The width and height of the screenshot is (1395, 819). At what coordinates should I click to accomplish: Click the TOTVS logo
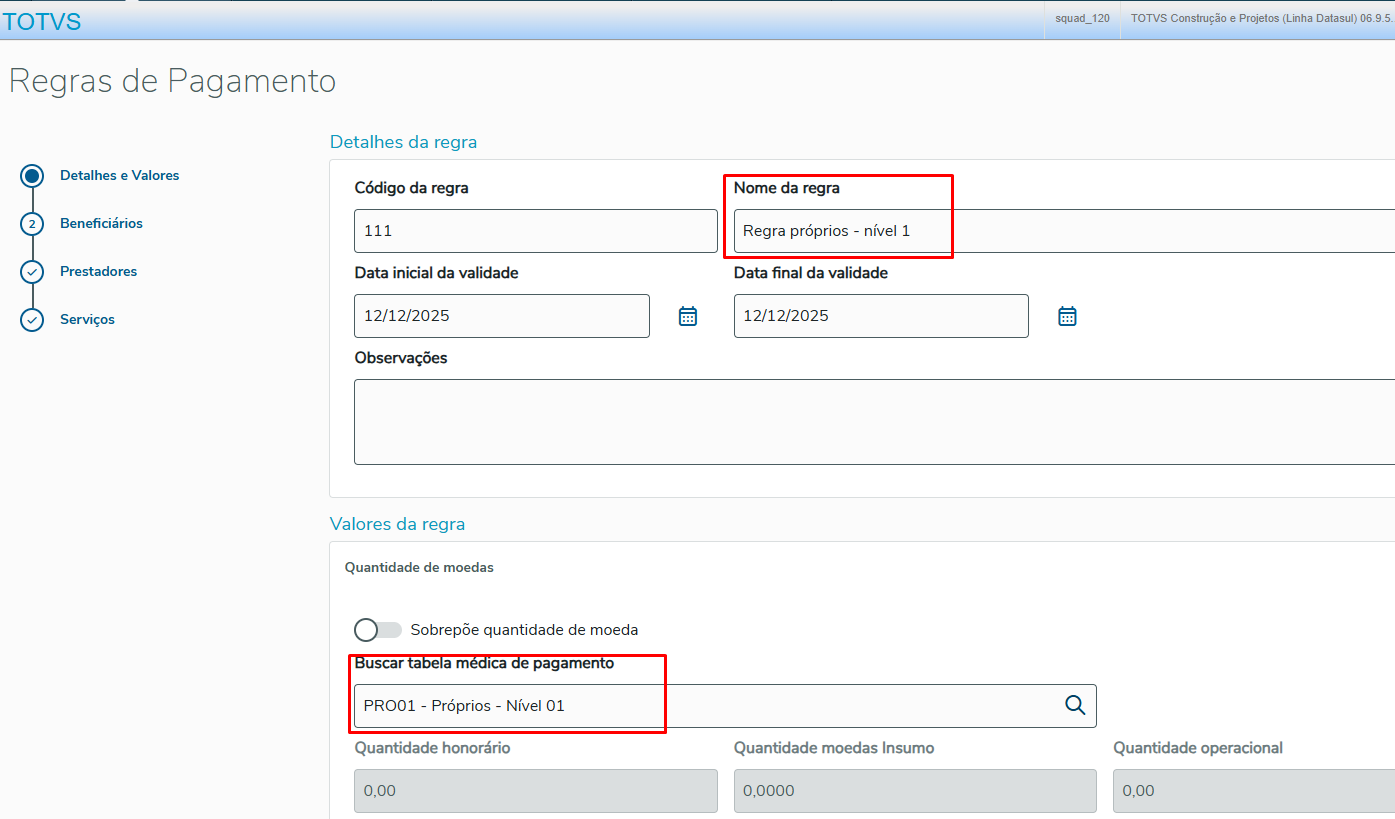42,22
